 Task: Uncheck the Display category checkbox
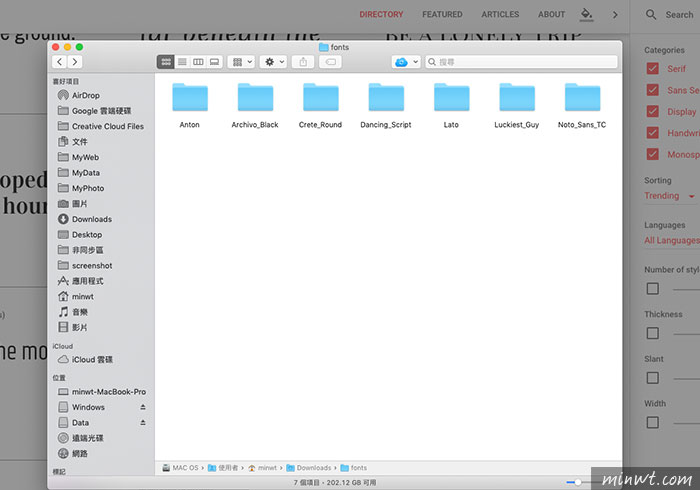coord(653,112)
